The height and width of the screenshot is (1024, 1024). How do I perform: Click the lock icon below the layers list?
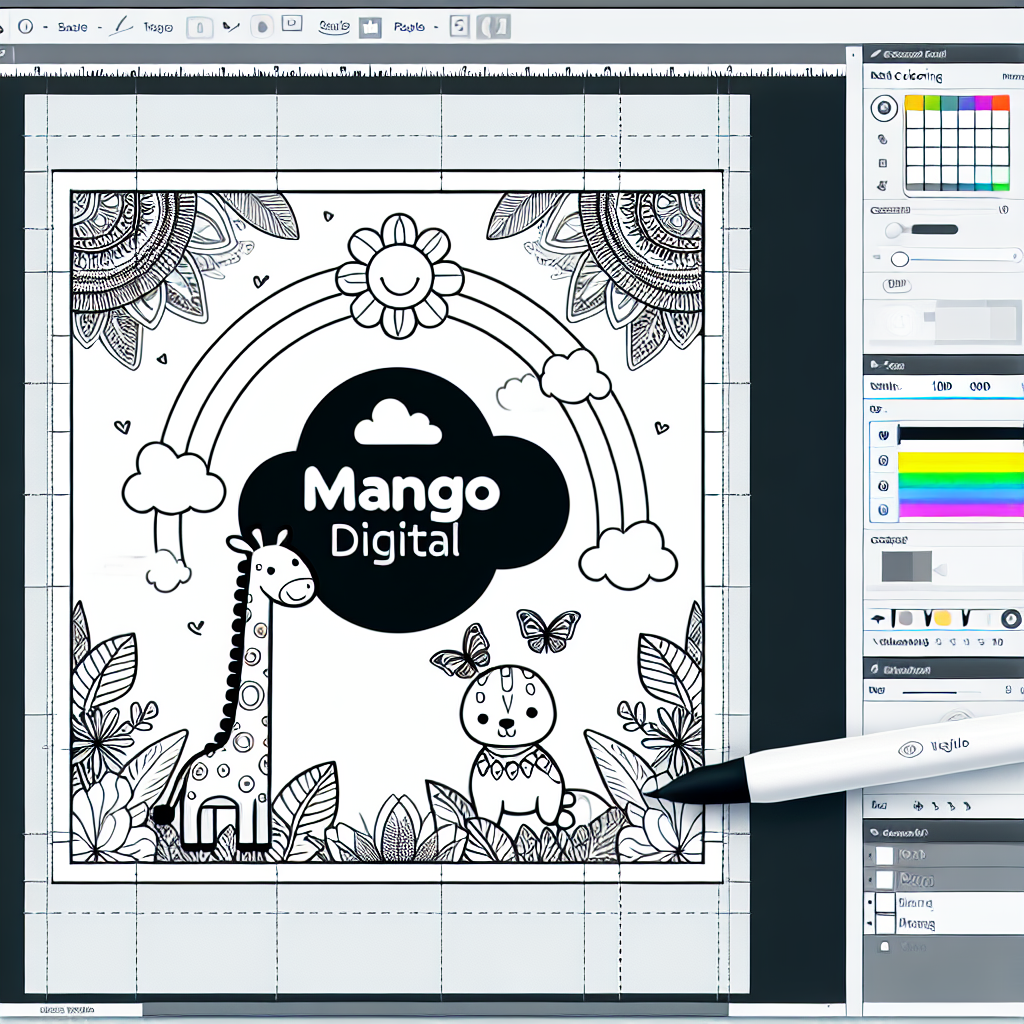[885, 946]
